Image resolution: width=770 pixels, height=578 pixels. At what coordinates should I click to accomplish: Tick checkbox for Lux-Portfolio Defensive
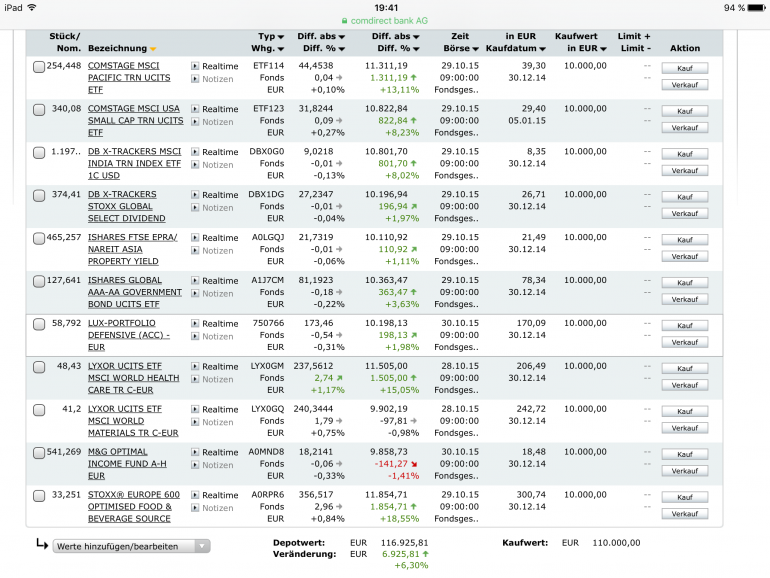point(39,324)
